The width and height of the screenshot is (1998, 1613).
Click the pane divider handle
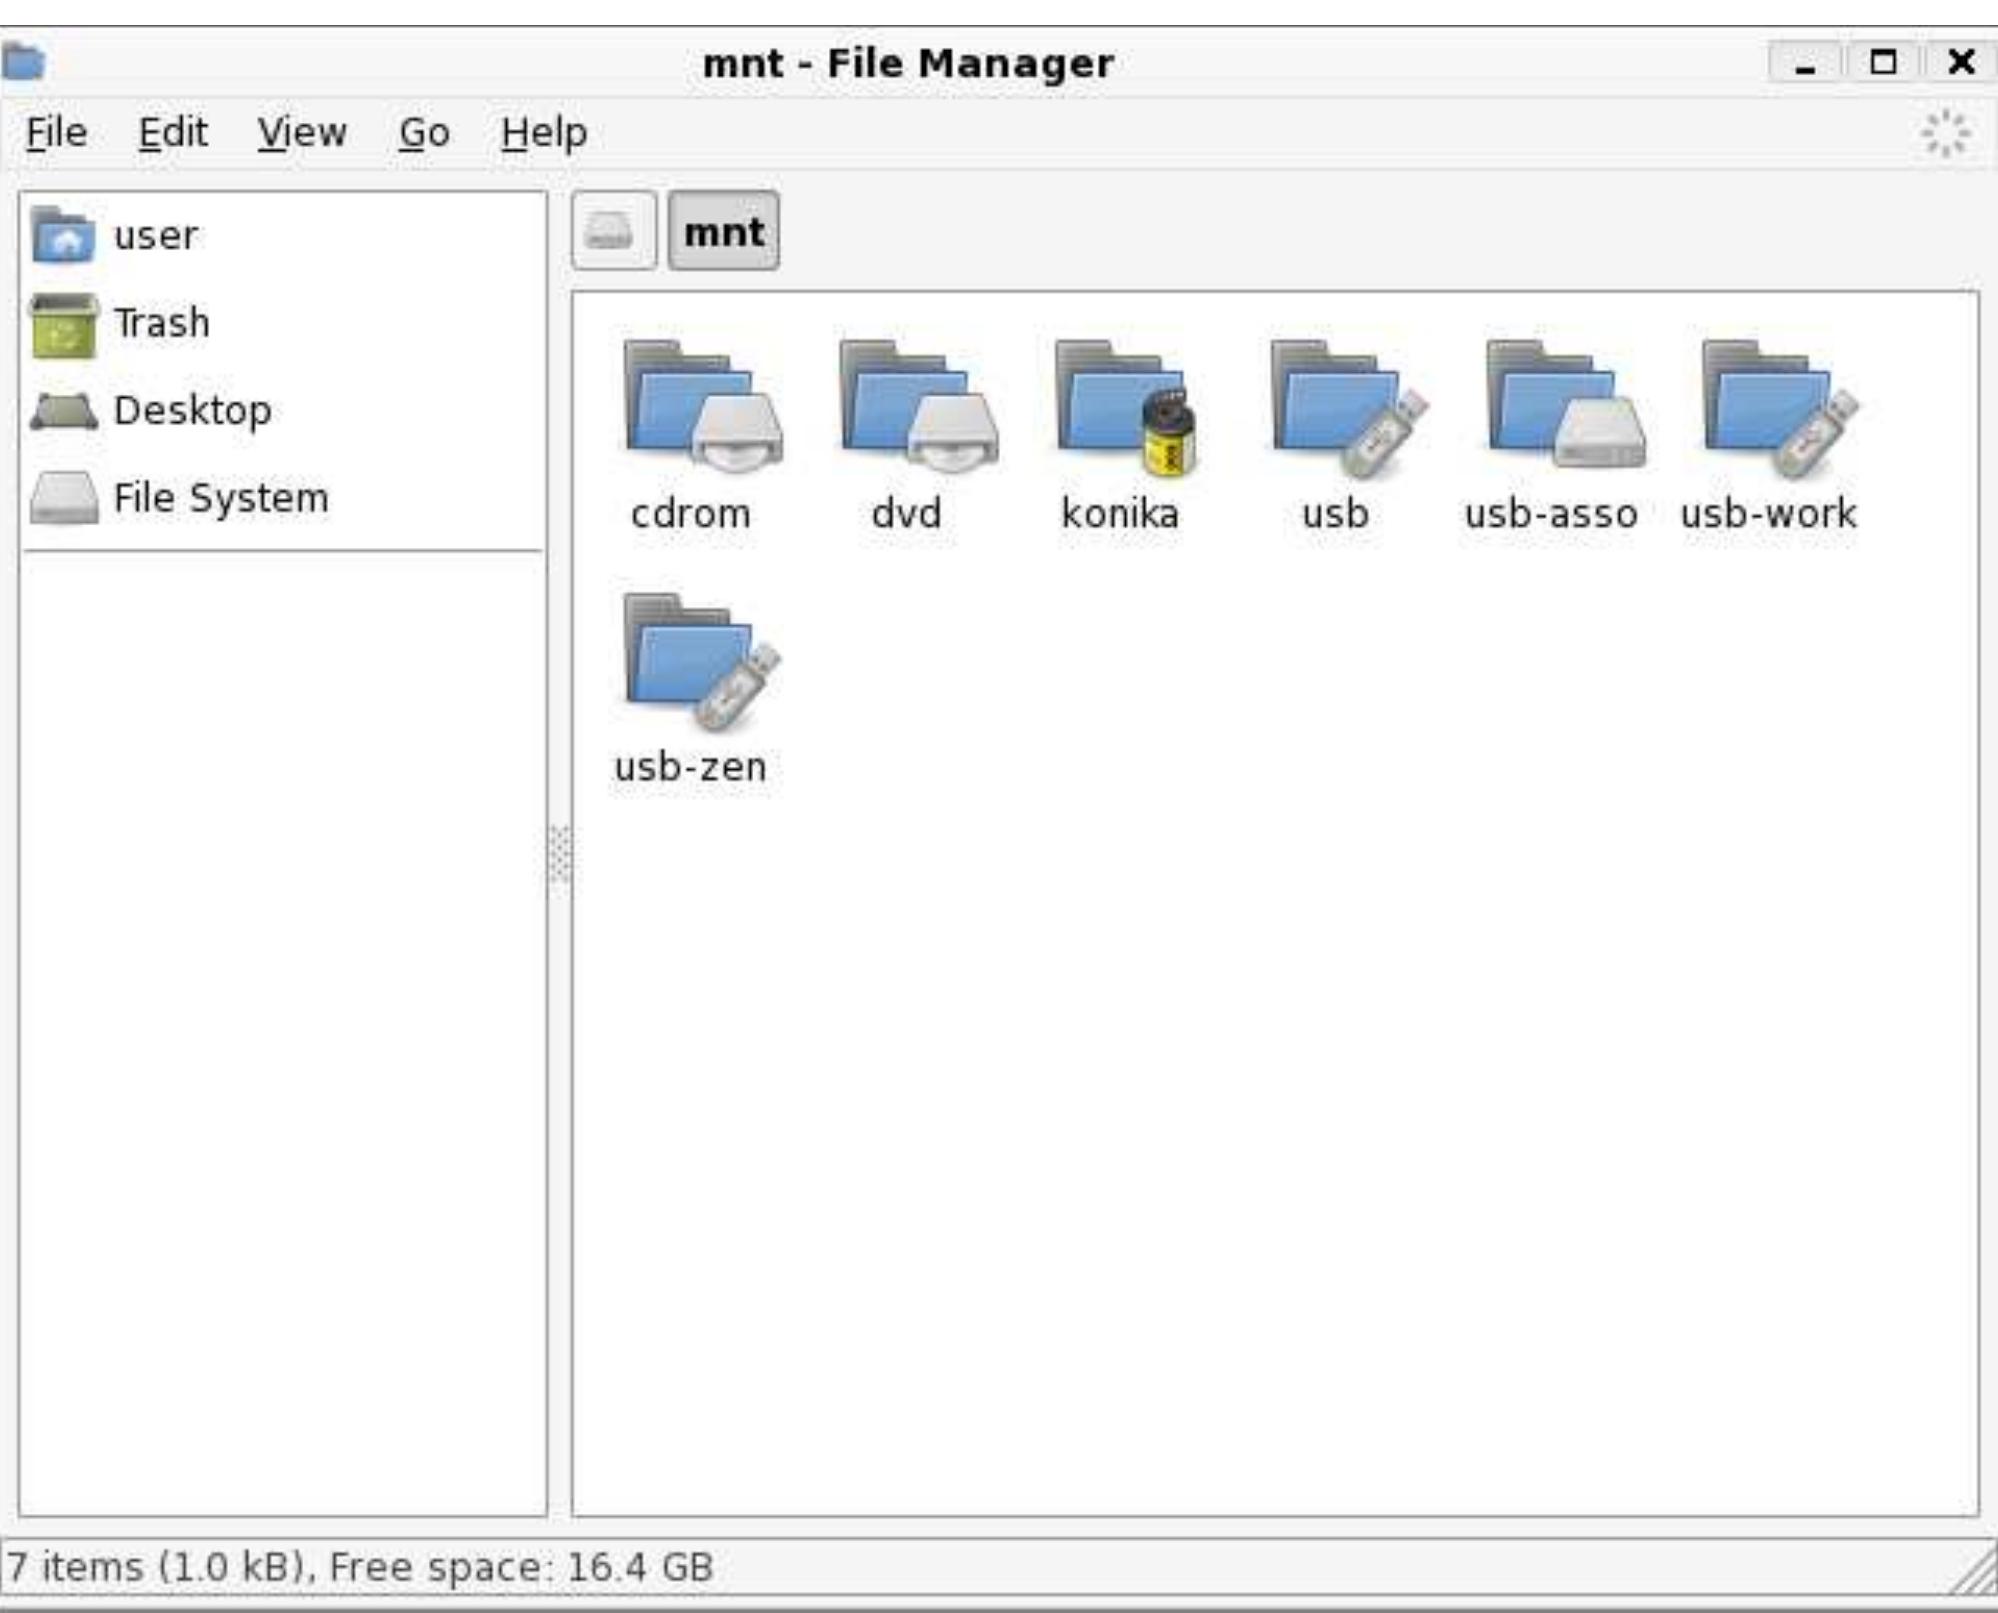pyautogui.click(x=559, y=855)
